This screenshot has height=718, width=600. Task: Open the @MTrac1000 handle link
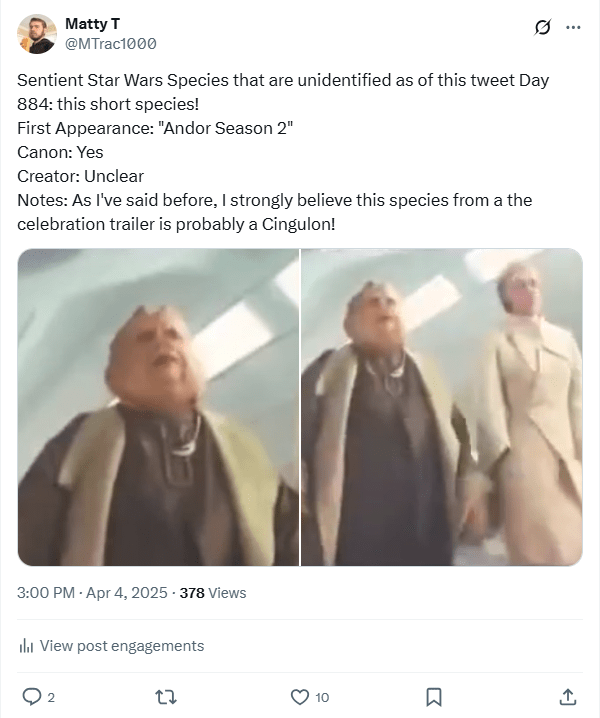click(110, 43)
